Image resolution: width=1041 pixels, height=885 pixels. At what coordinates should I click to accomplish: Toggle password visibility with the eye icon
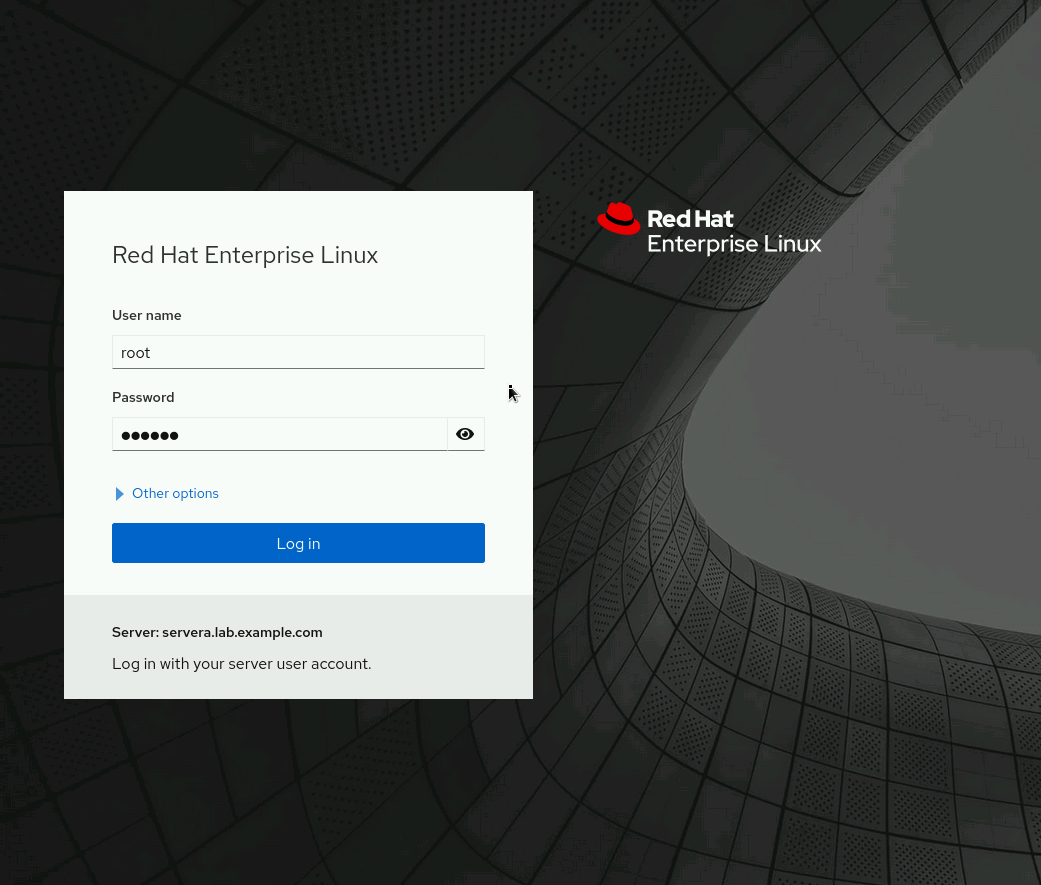click(x=465, y=434)
